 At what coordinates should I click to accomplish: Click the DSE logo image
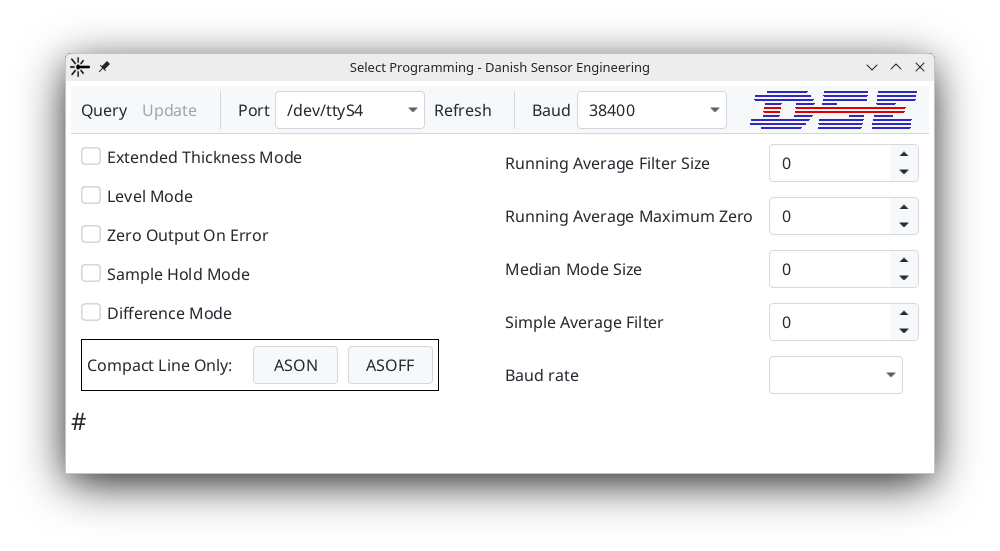click(x=832, y=110)
